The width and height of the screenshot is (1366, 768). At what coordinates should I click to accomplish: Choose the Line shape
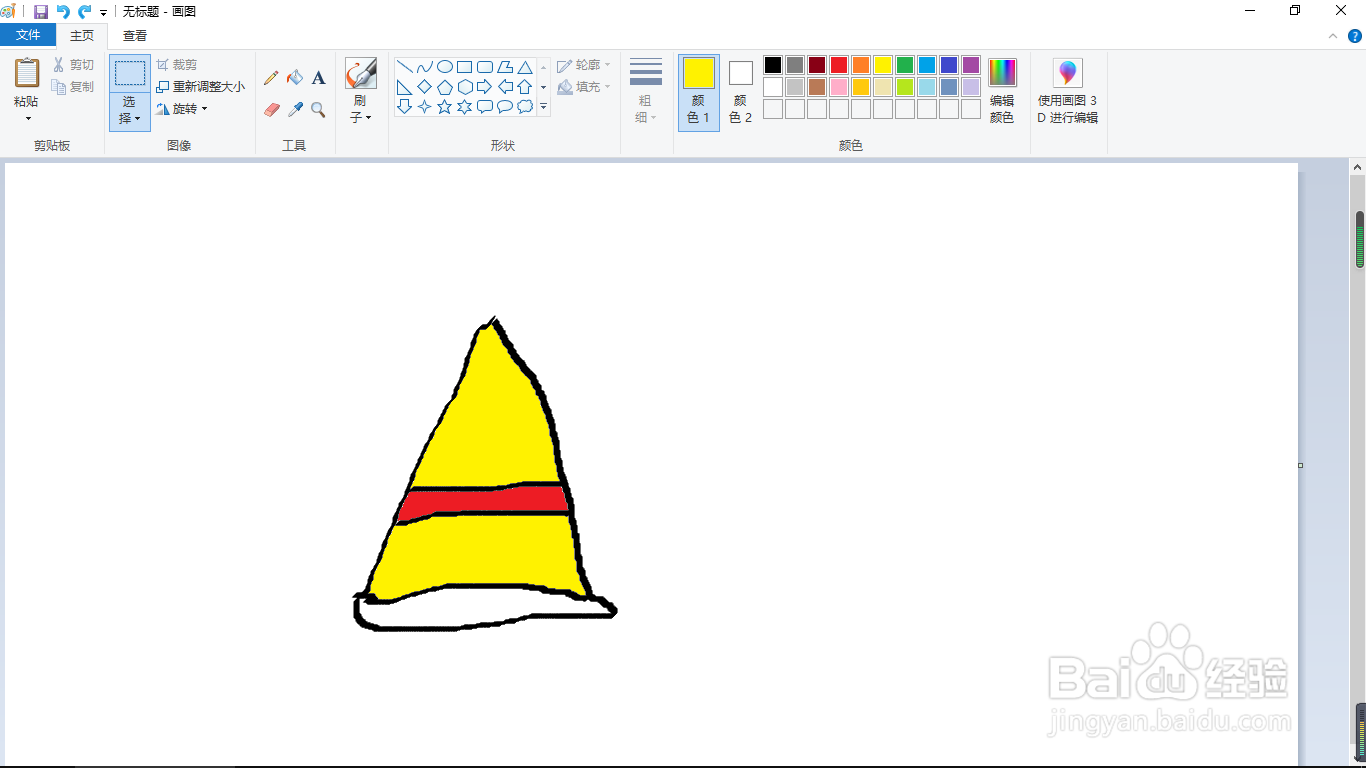pyautogui.click(x=405, y=67)
